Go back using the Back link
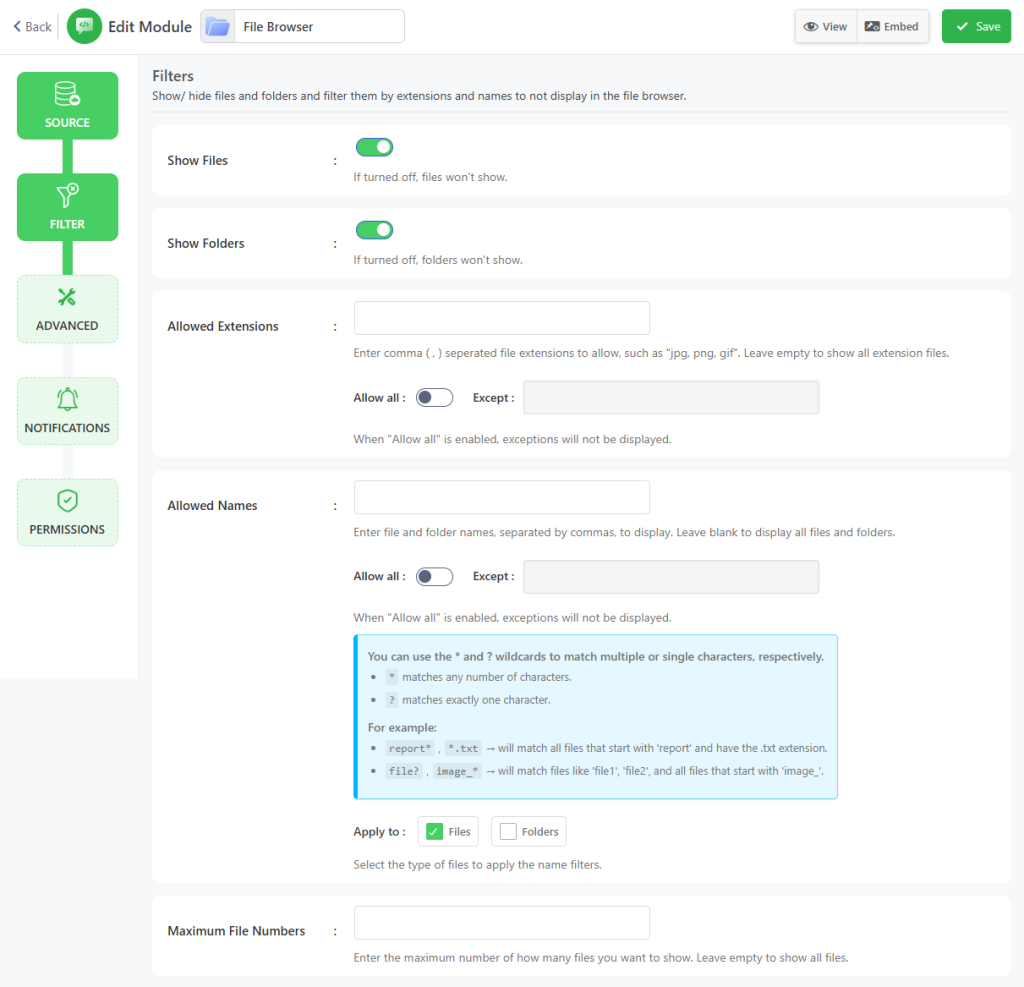The image size is (1024, 987). click(32, 27)
